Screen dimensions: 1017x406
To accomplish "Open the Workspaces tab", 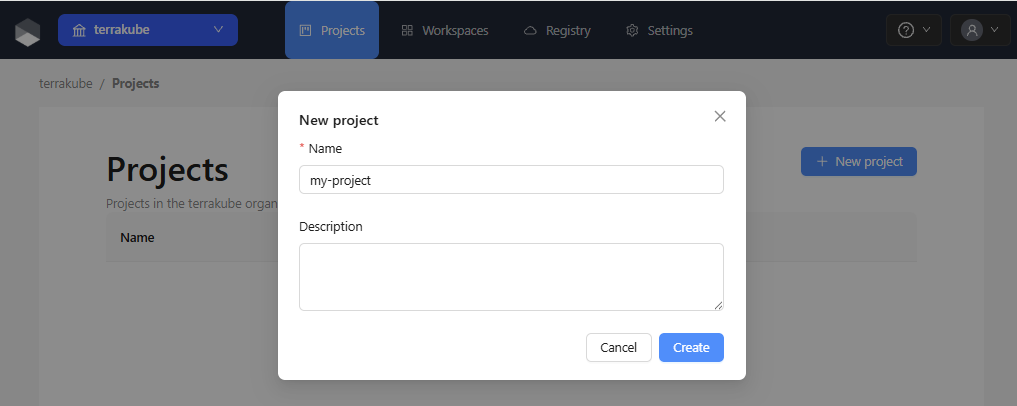I will (445, 30).
